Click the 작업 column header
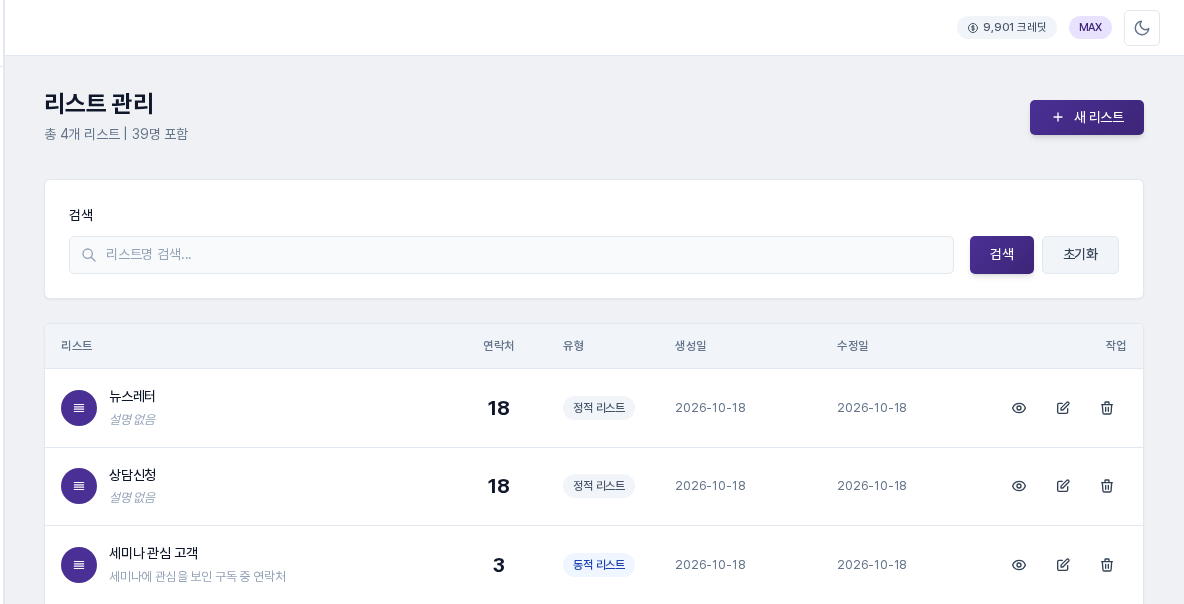The width and height of the screenshot is (1184, 604). point(1116,346)
